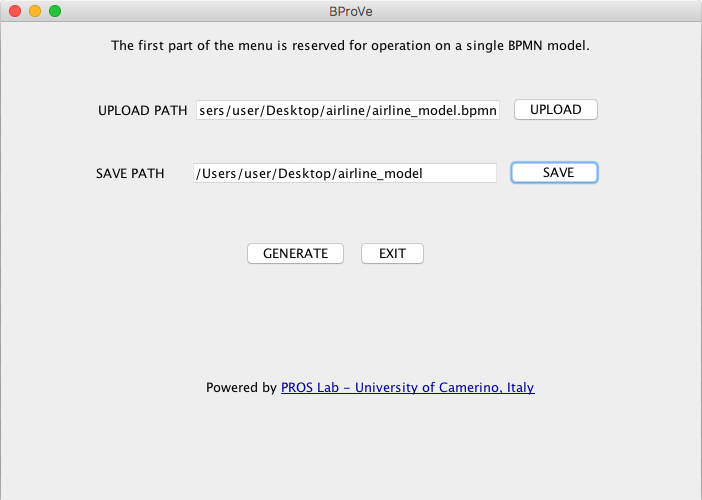This screenshot has height=500, width=702.
Task: Click the UPLOAD PATH label
Action: [142, 111]
